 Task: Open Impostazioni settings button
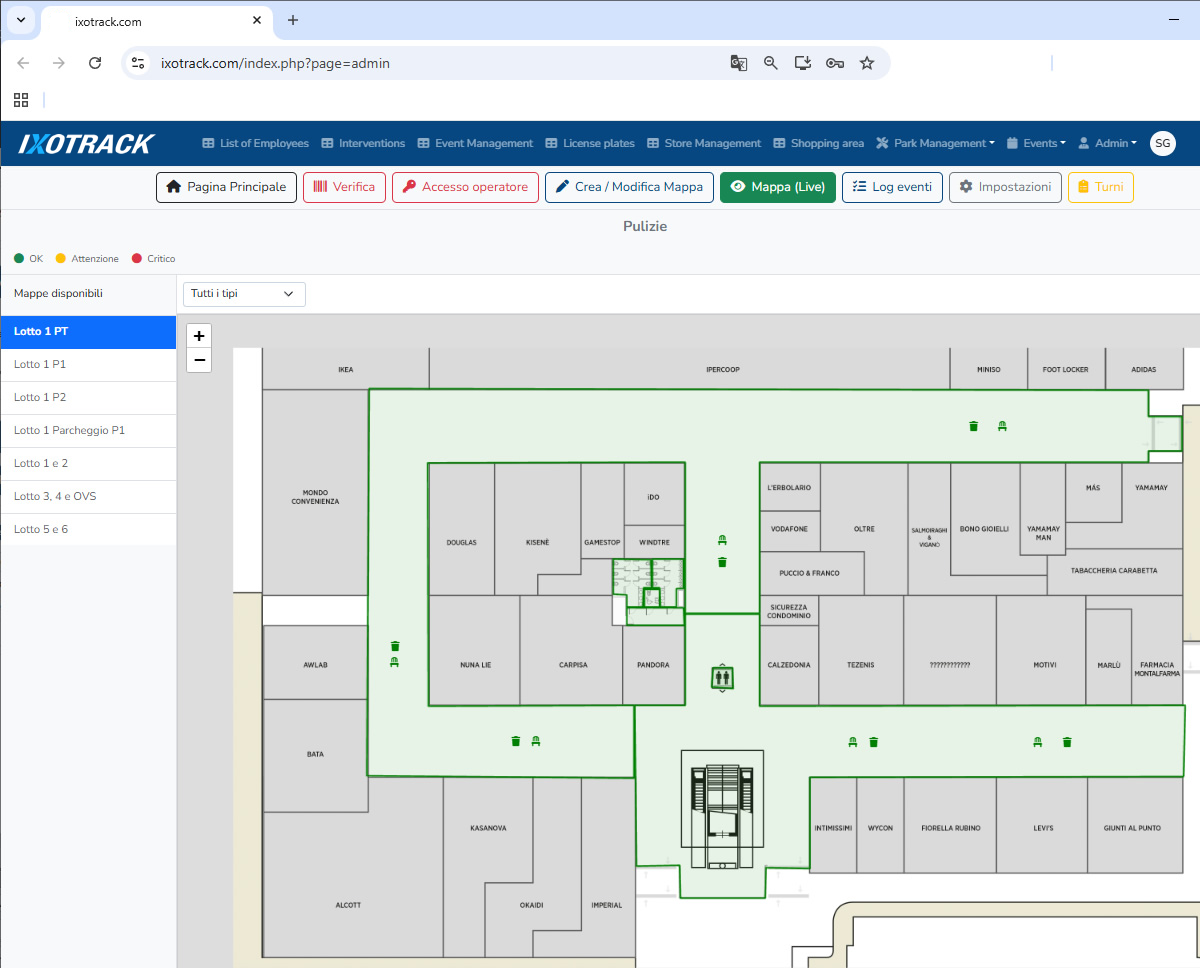(1005, 187)
